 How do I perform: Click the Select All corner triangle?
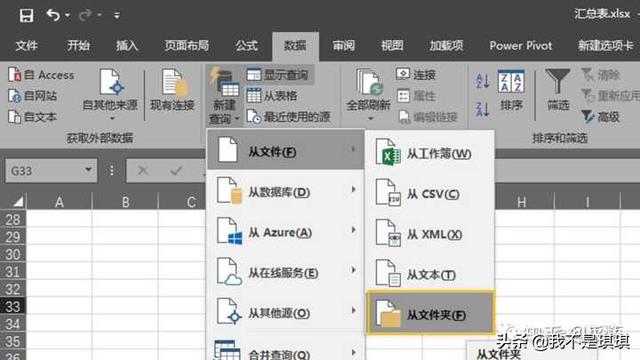(18, 201)
